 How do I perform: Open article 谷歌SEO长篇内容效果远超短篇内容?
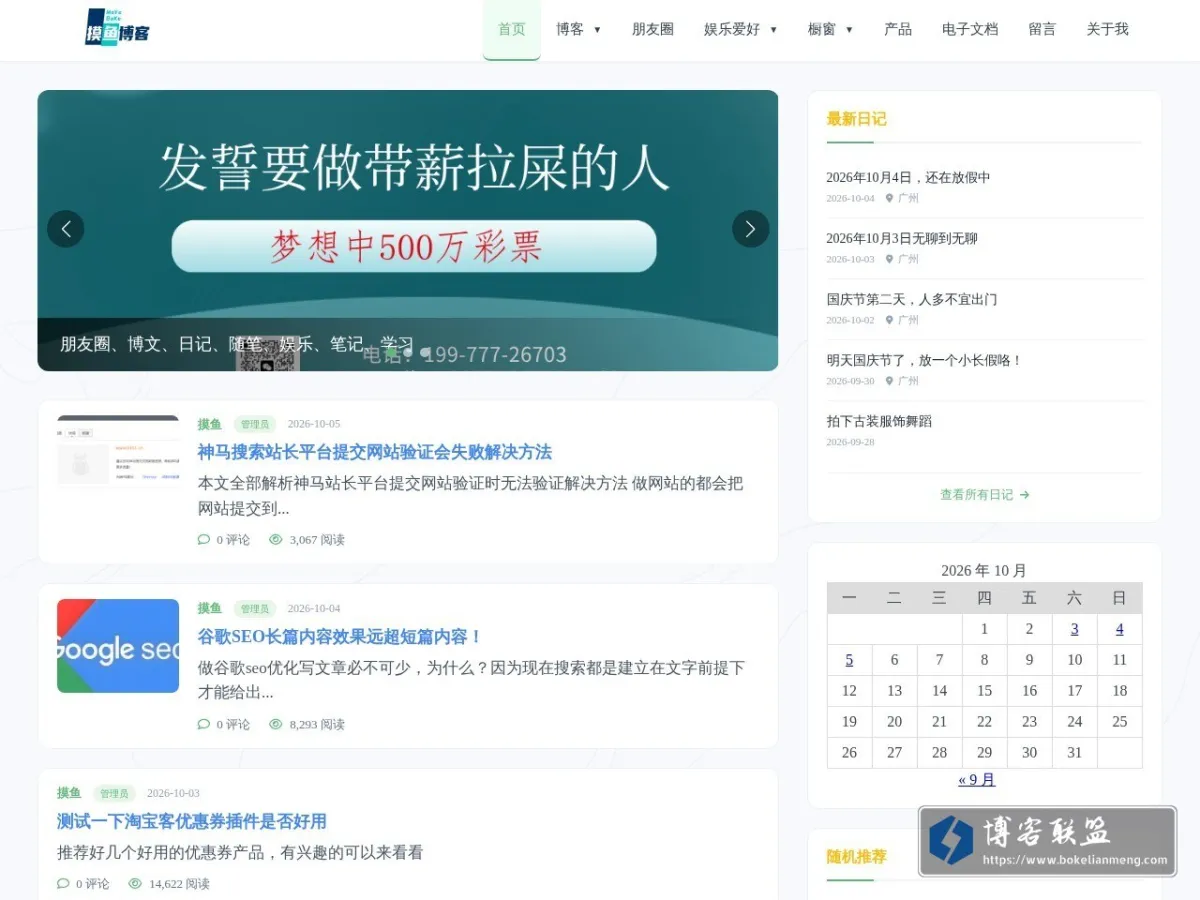[340, 637]
